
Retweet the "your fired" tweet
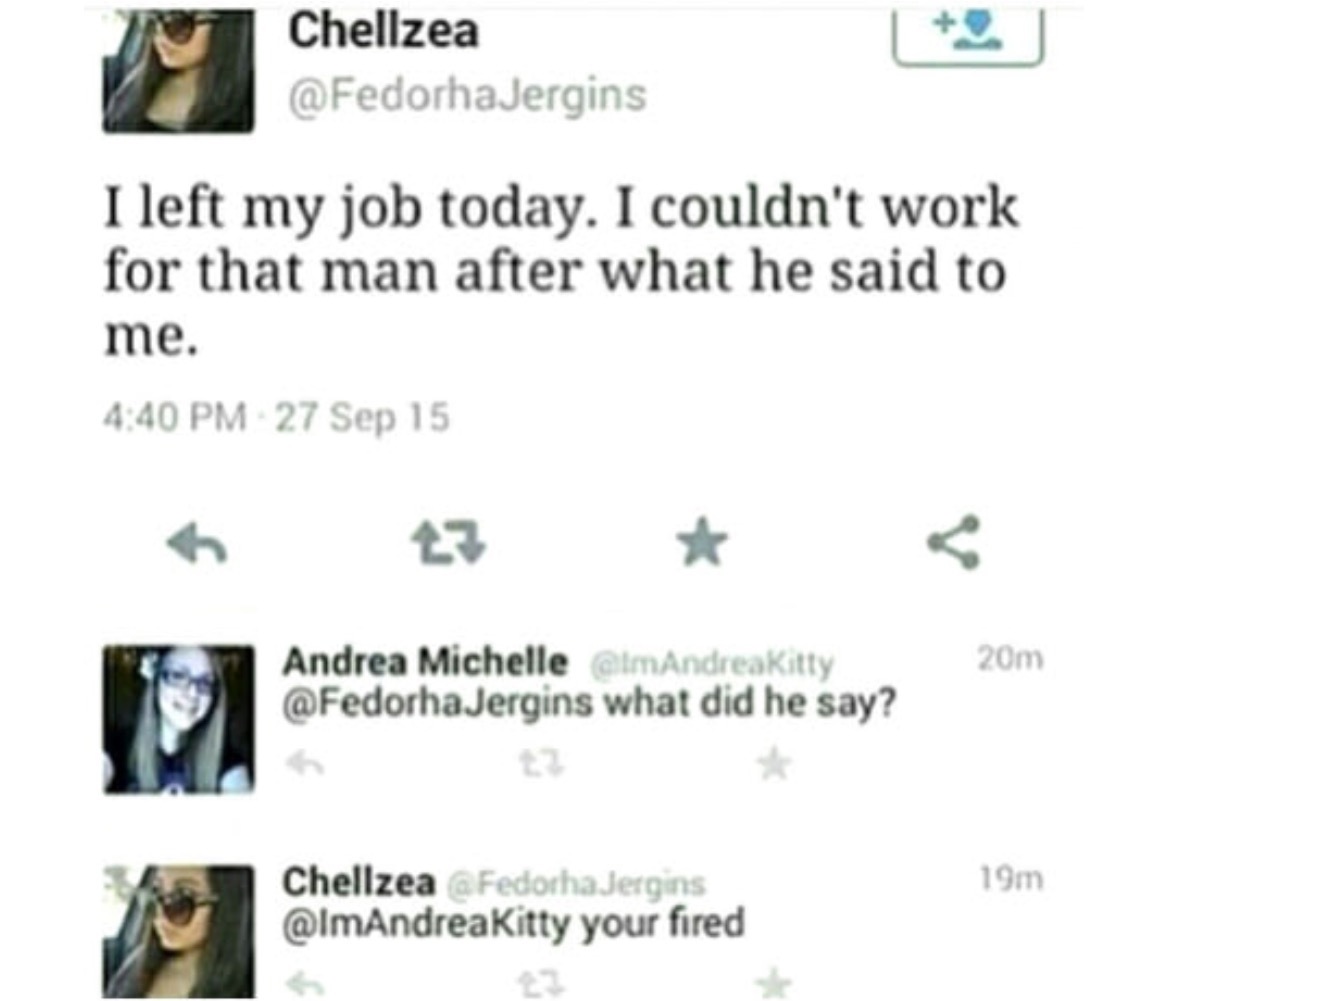pyautogui.click(x=541, y=984)
